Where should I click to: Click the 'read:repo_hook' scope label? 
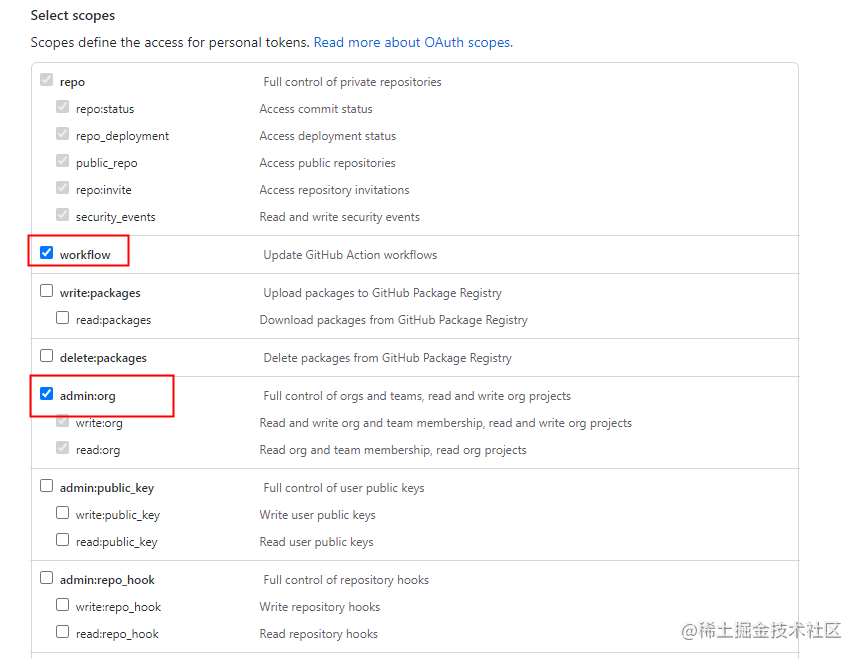tap(117, 634)
